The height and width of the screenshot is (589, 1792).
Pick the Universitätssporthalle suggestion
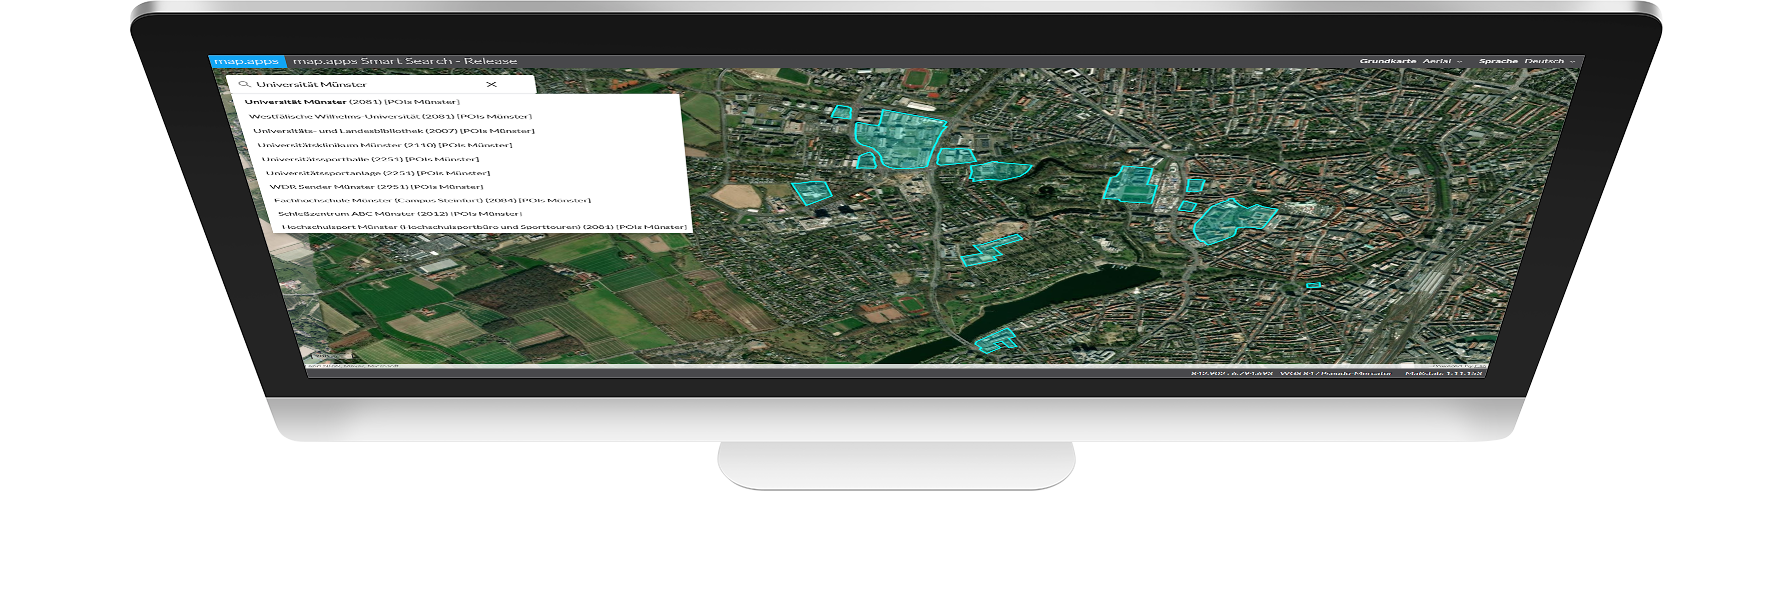click(370, 159)
